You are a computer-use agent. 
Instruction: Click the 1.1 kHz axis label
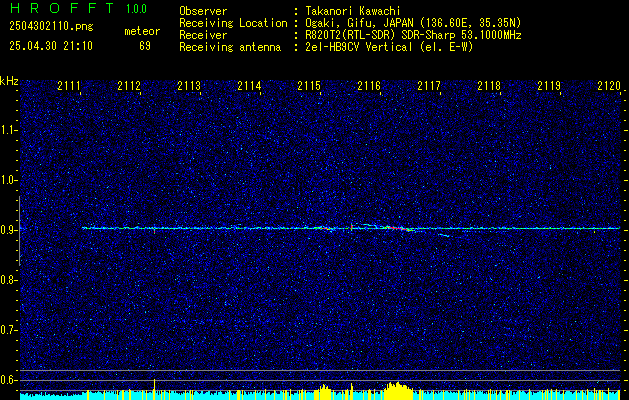point(8,130)
